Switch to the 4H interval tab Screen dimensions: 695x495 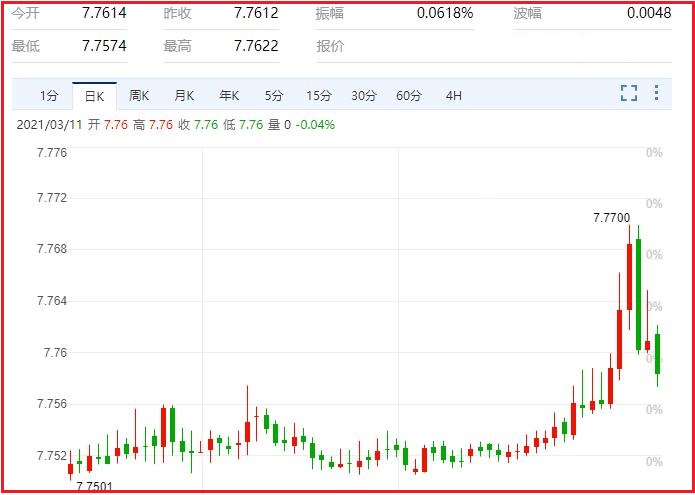point(454,96)
